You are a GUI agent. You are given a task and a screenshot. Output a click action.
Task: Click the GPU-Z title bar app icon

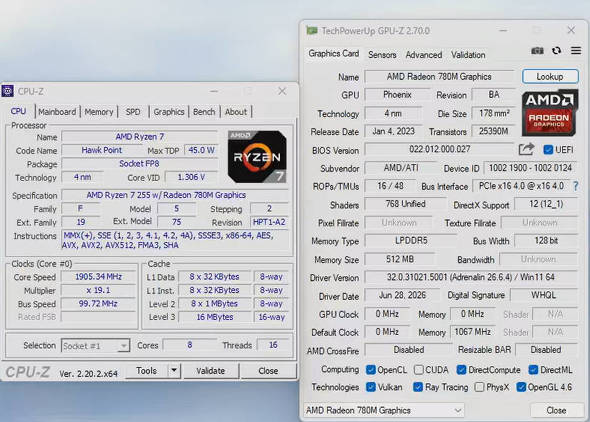point(312,30)
